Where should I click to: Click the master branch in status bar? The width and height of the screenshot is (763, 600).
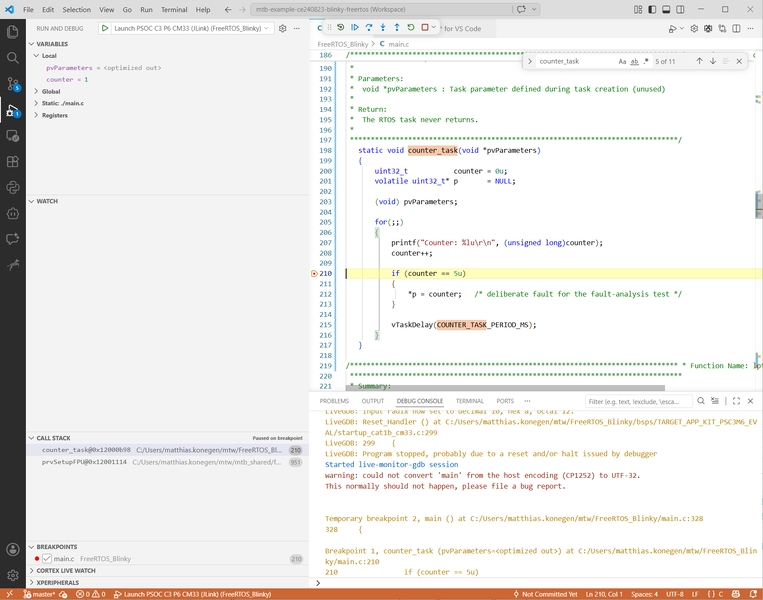click(39, 594)
